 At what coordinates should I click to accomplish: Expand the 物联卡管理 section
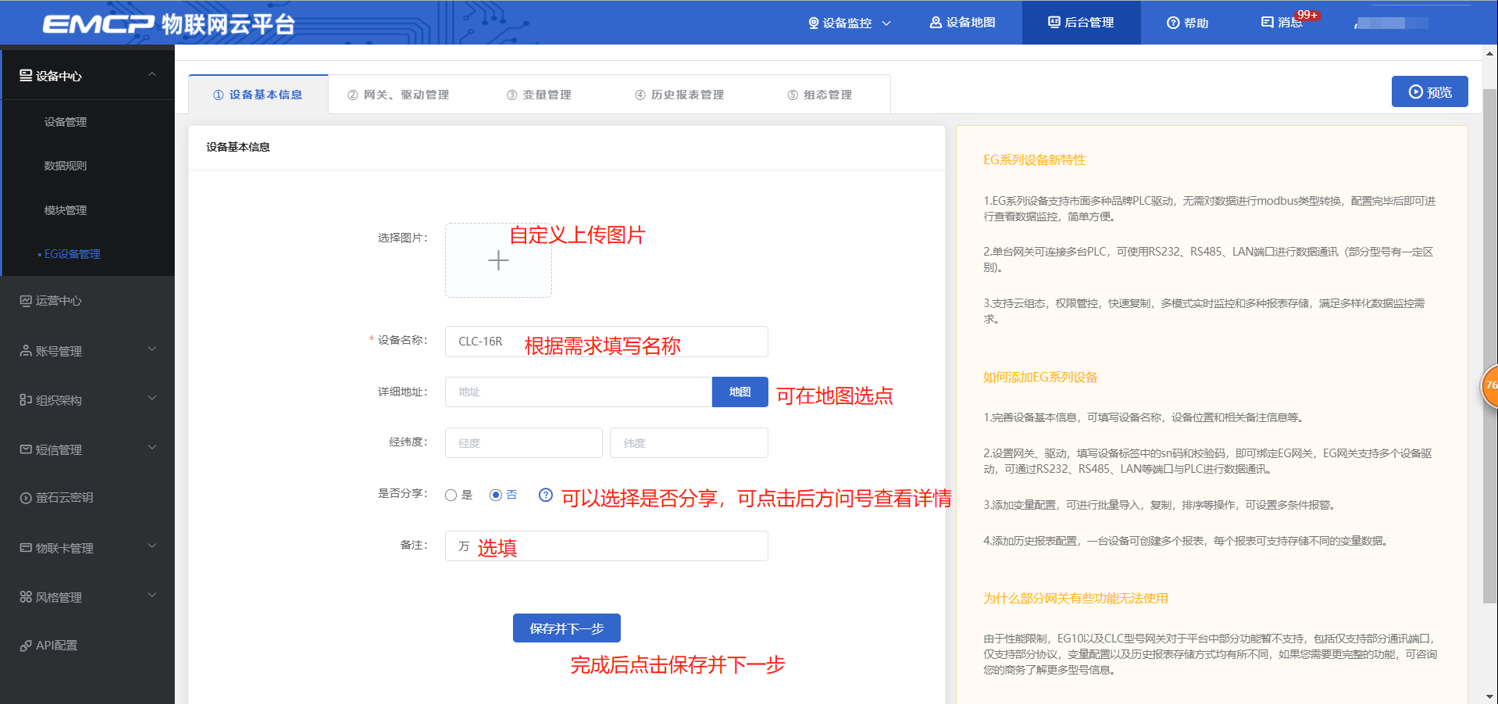(152, 546)
